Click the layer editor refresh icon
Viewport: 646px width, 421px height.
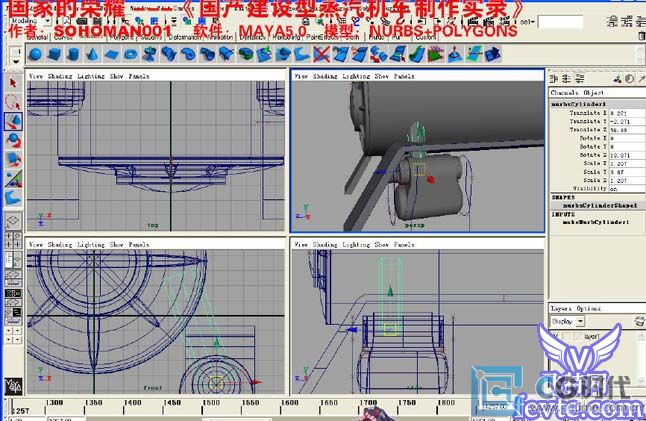pyautogui.click(x=639, y=321)
